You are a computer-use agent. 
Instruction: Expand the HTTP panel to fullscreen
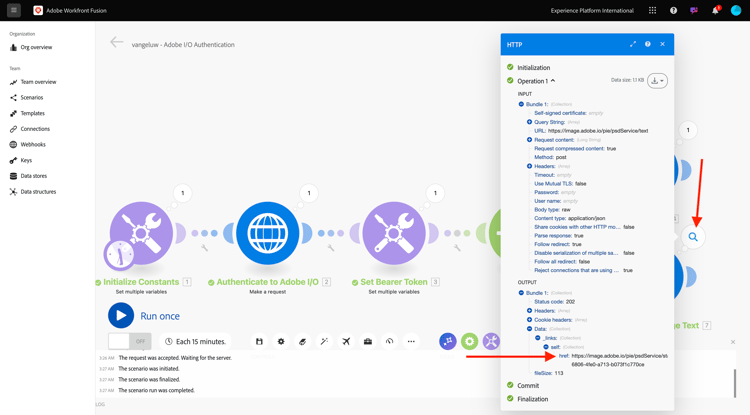click(633, 44)
